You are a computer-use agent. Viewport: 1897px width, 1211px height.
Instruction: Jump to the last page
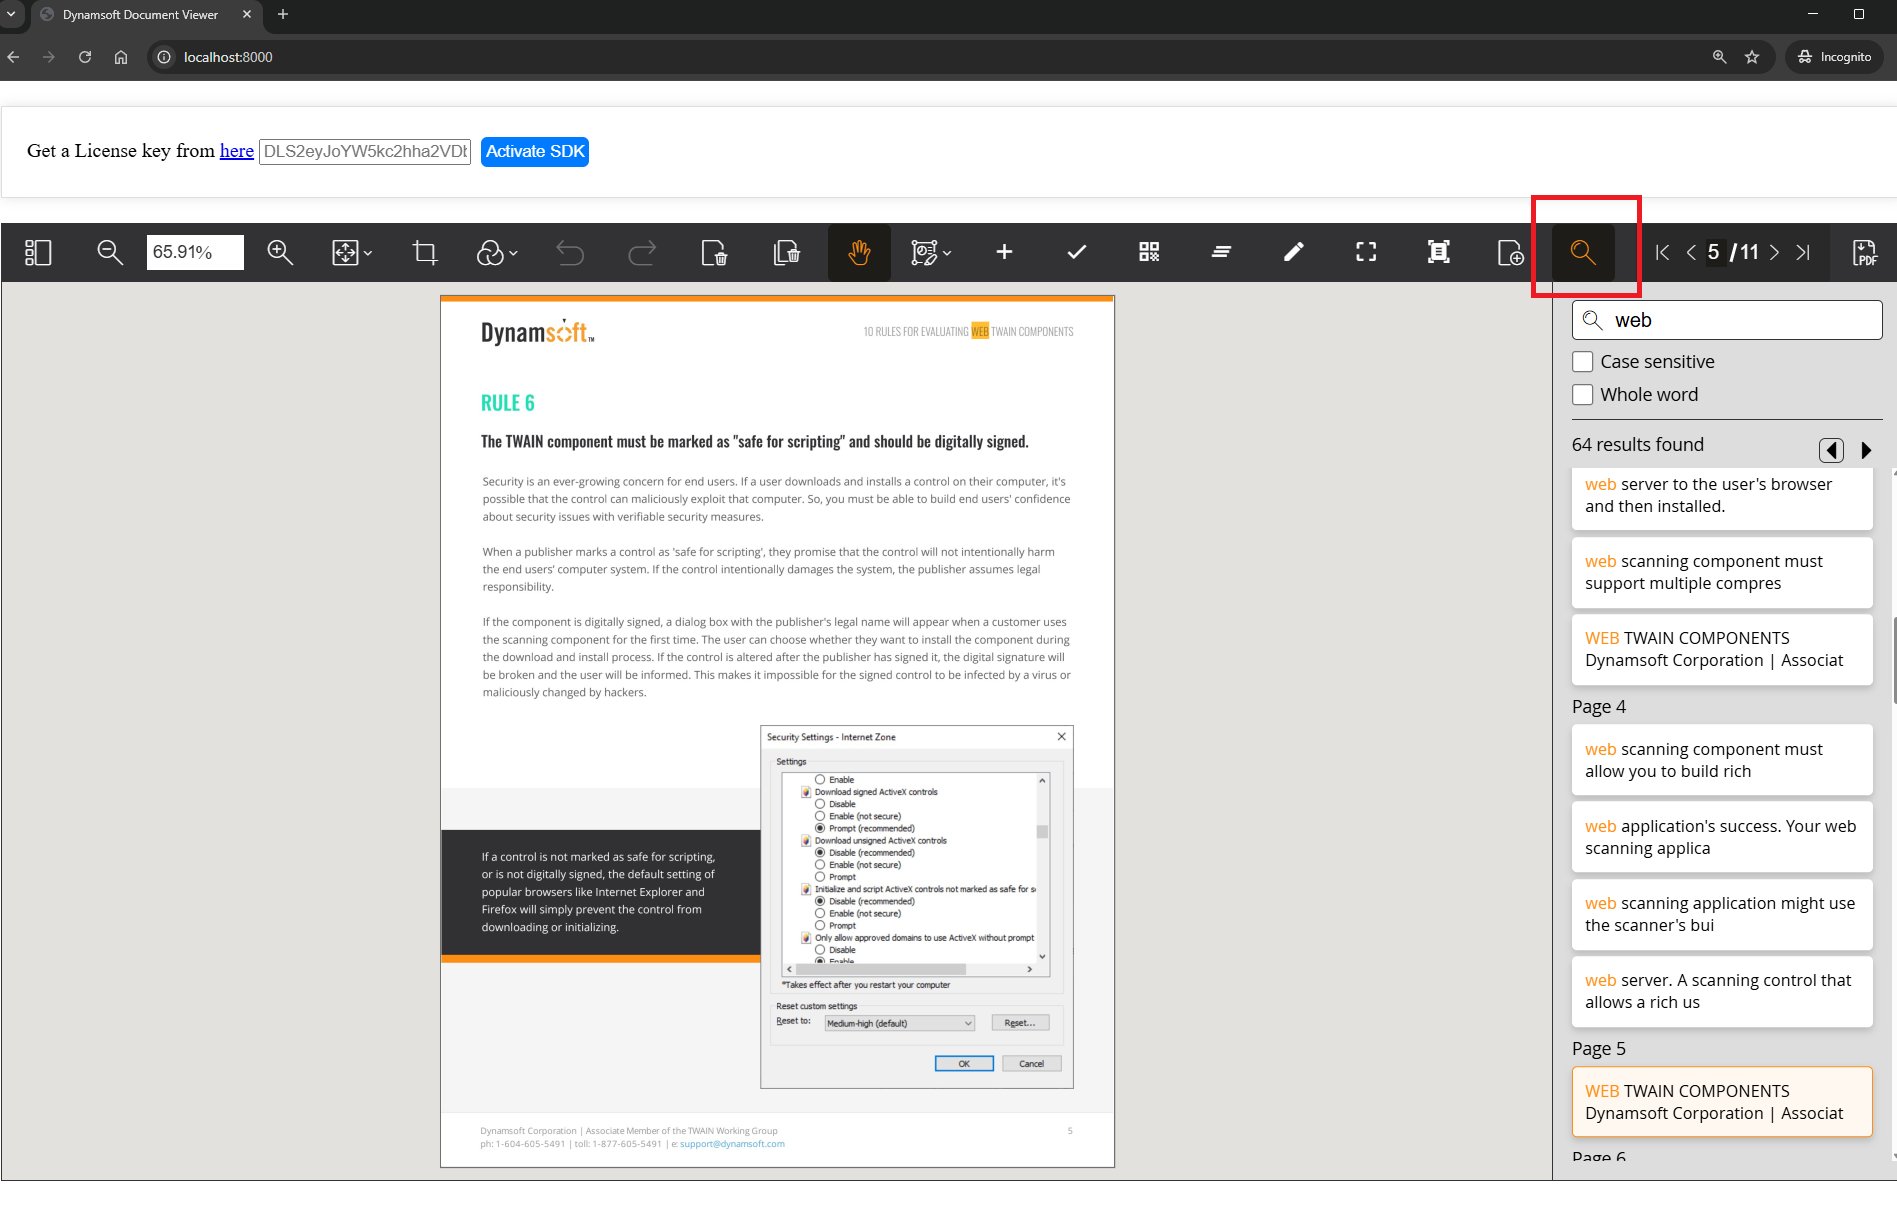coord(1803,252)
